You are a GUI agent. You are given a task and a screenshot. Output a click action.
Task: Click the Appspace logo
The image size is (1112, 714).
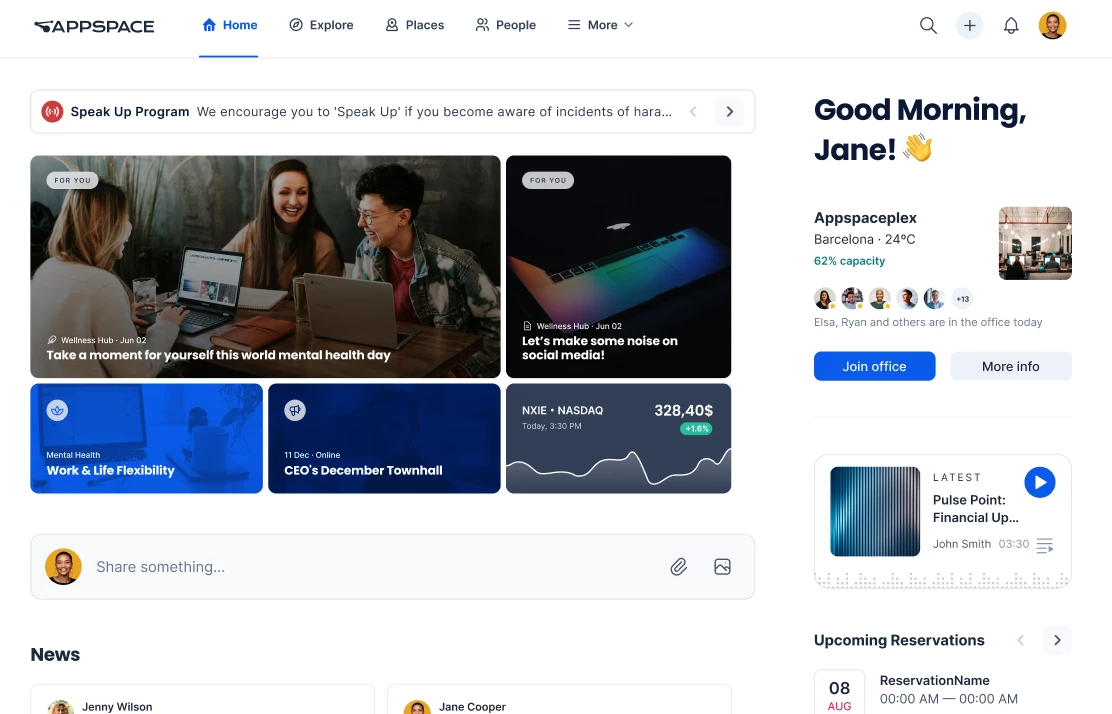pos(94,26)
